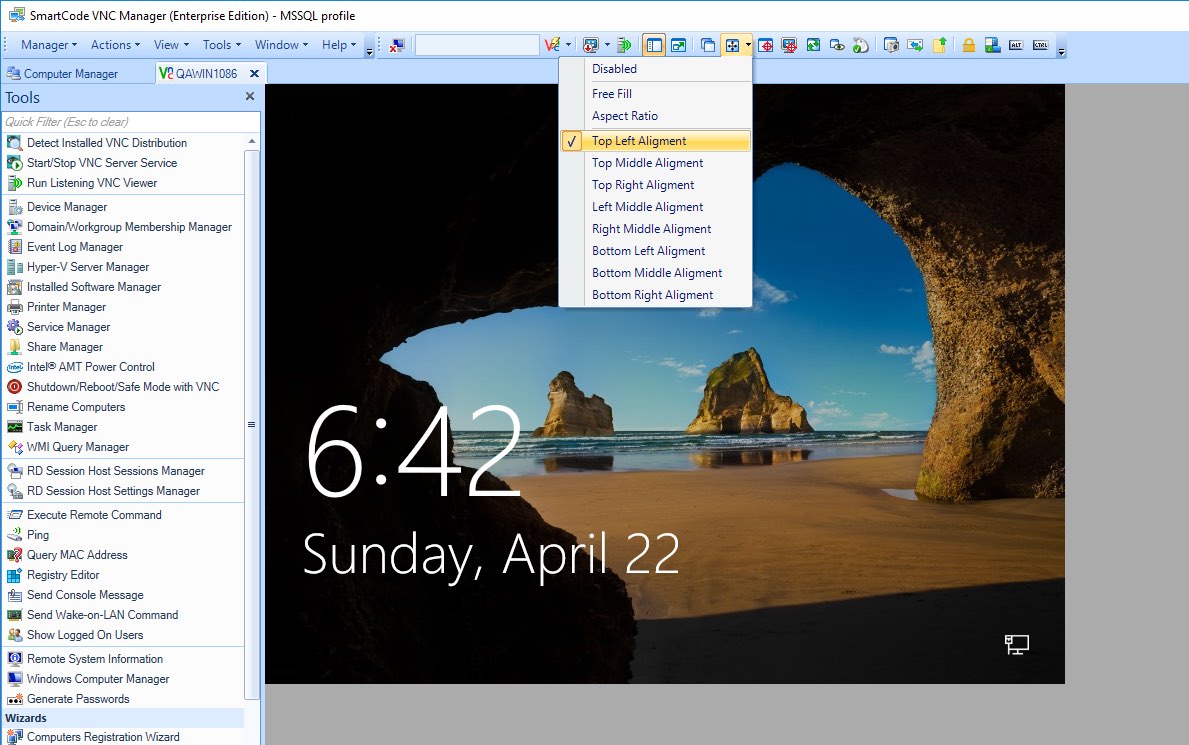
Task: Launch the Computers Registration Wizard
Action: (x=103, y=736)
